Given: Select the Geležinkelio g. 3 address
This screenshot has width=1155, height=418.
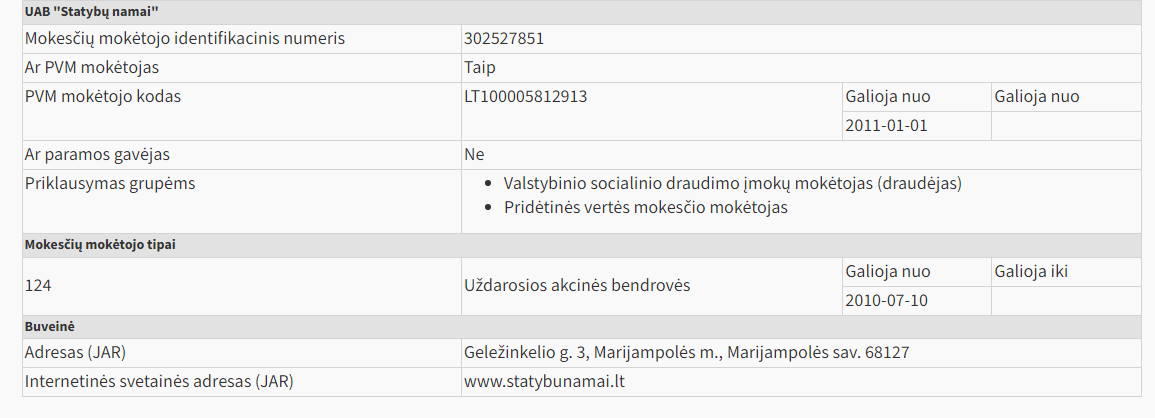Looking at the screenshot, I should 686,353.
